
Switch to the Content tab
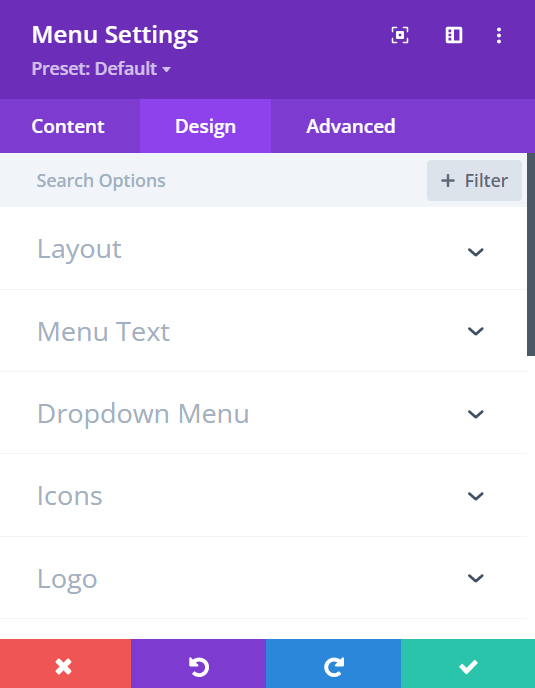[68, 126]
